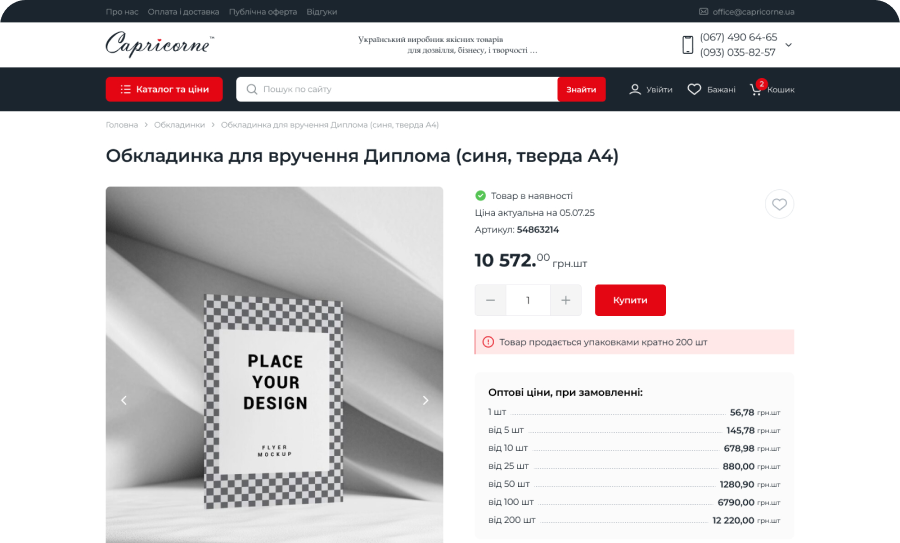Click the 'від 25 шт' wholesale row
The width and height of the screenshot is (900, 543).
(634, 466)
